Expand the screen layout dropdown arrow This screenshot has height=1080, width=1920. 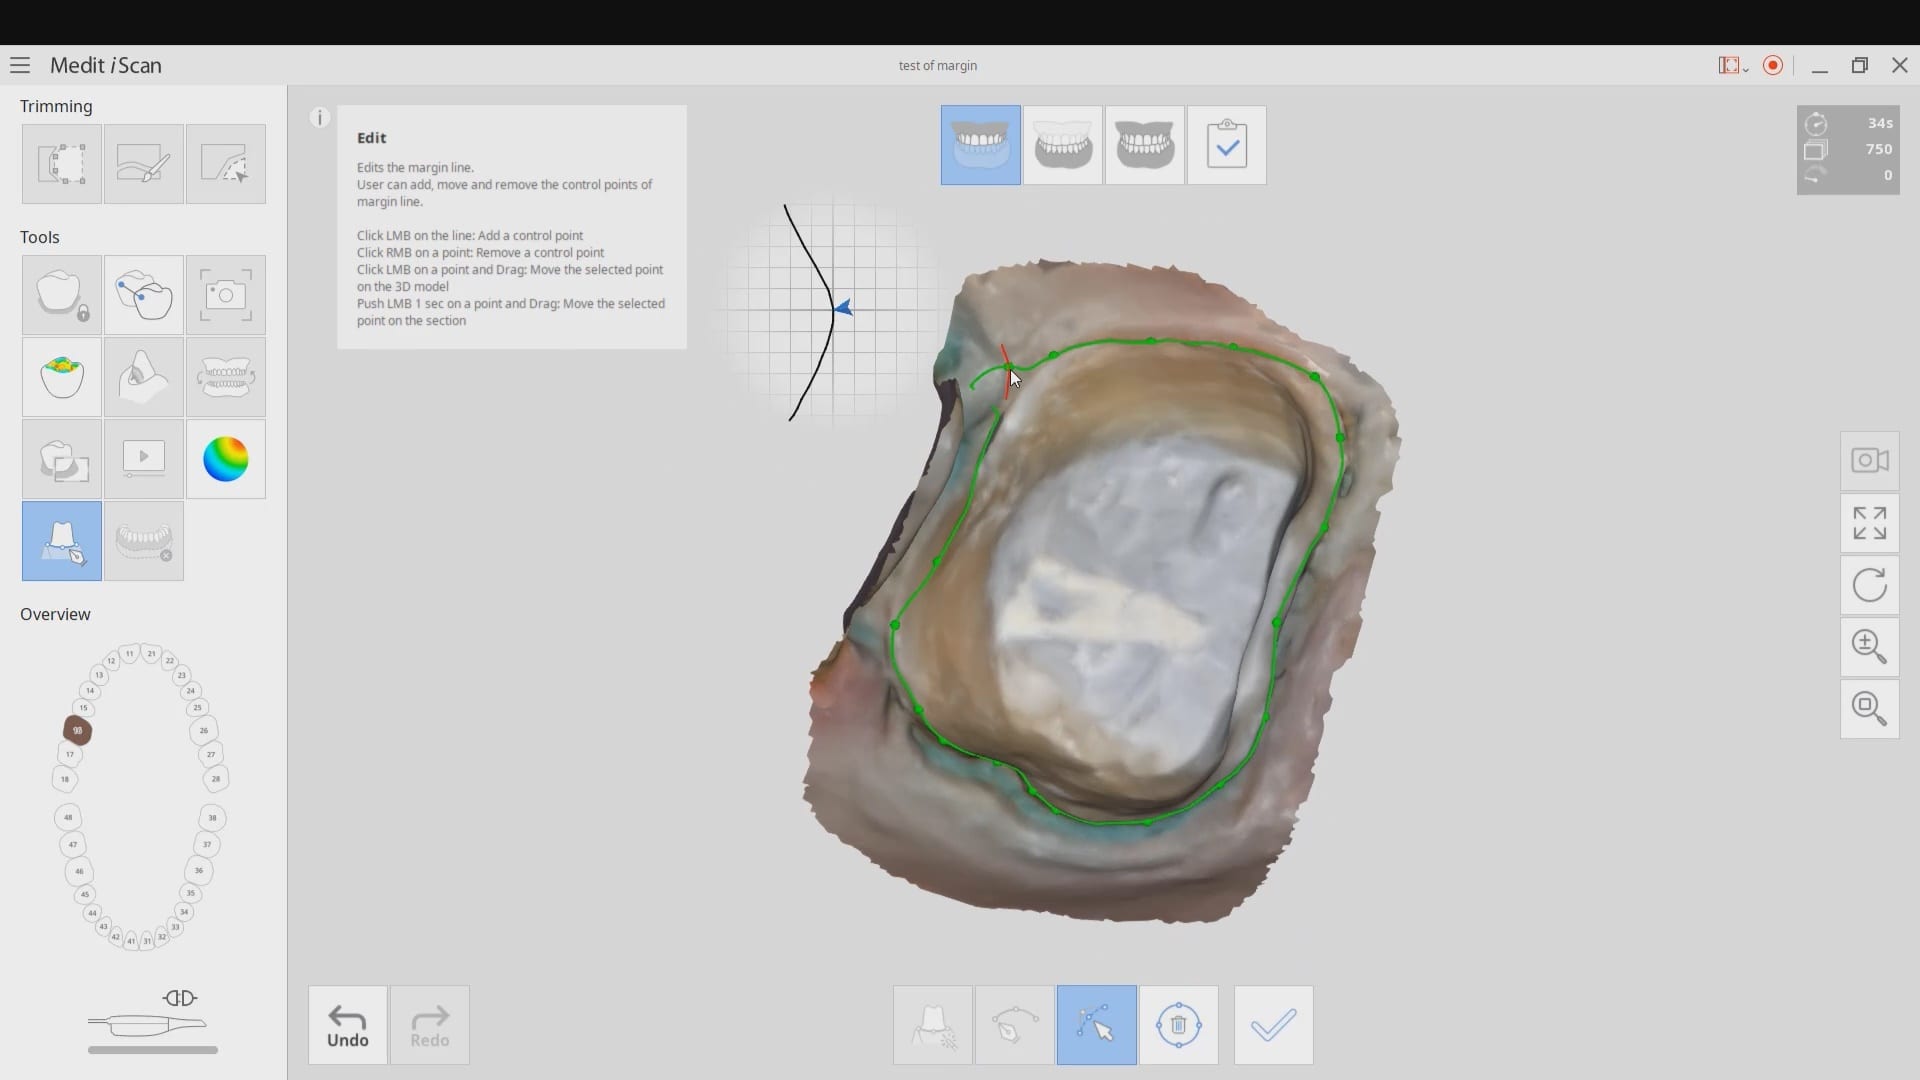(1745, 69)
